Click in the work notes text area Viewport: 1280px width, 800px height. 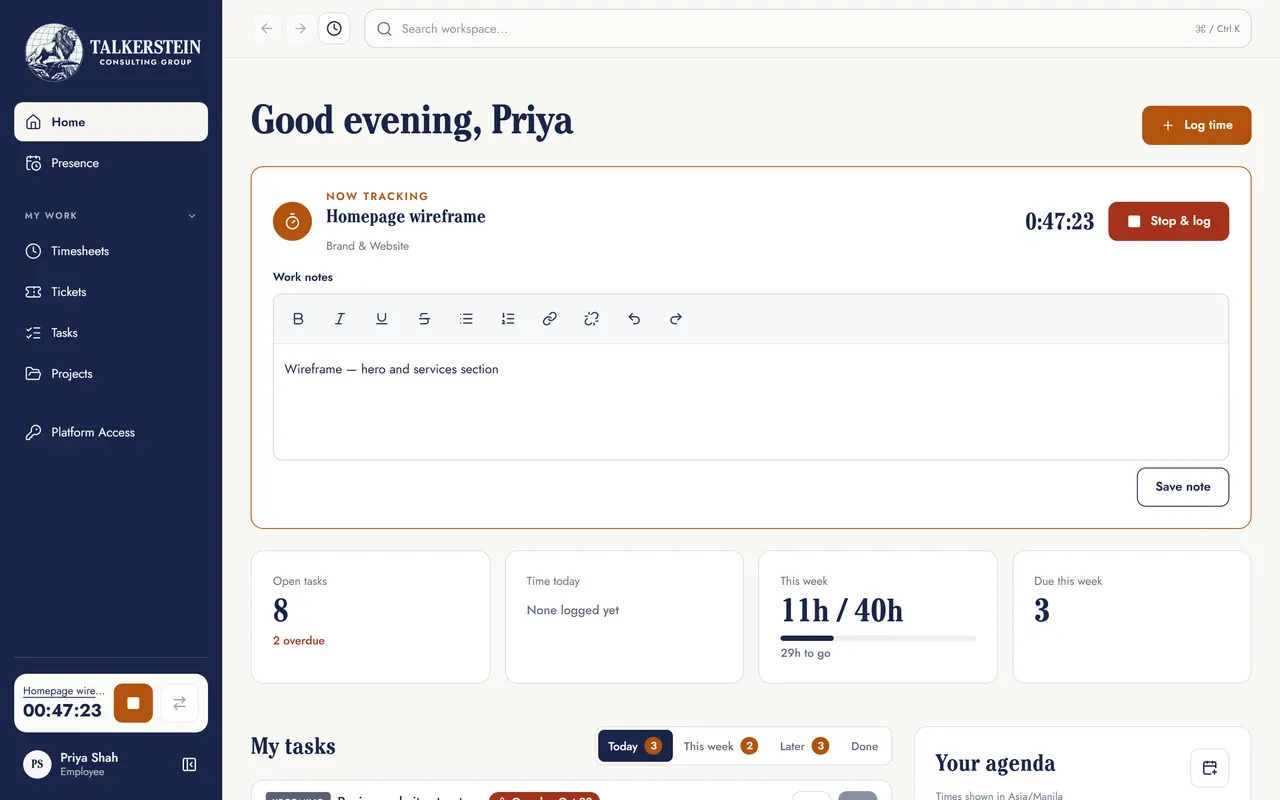click(751, 402)
